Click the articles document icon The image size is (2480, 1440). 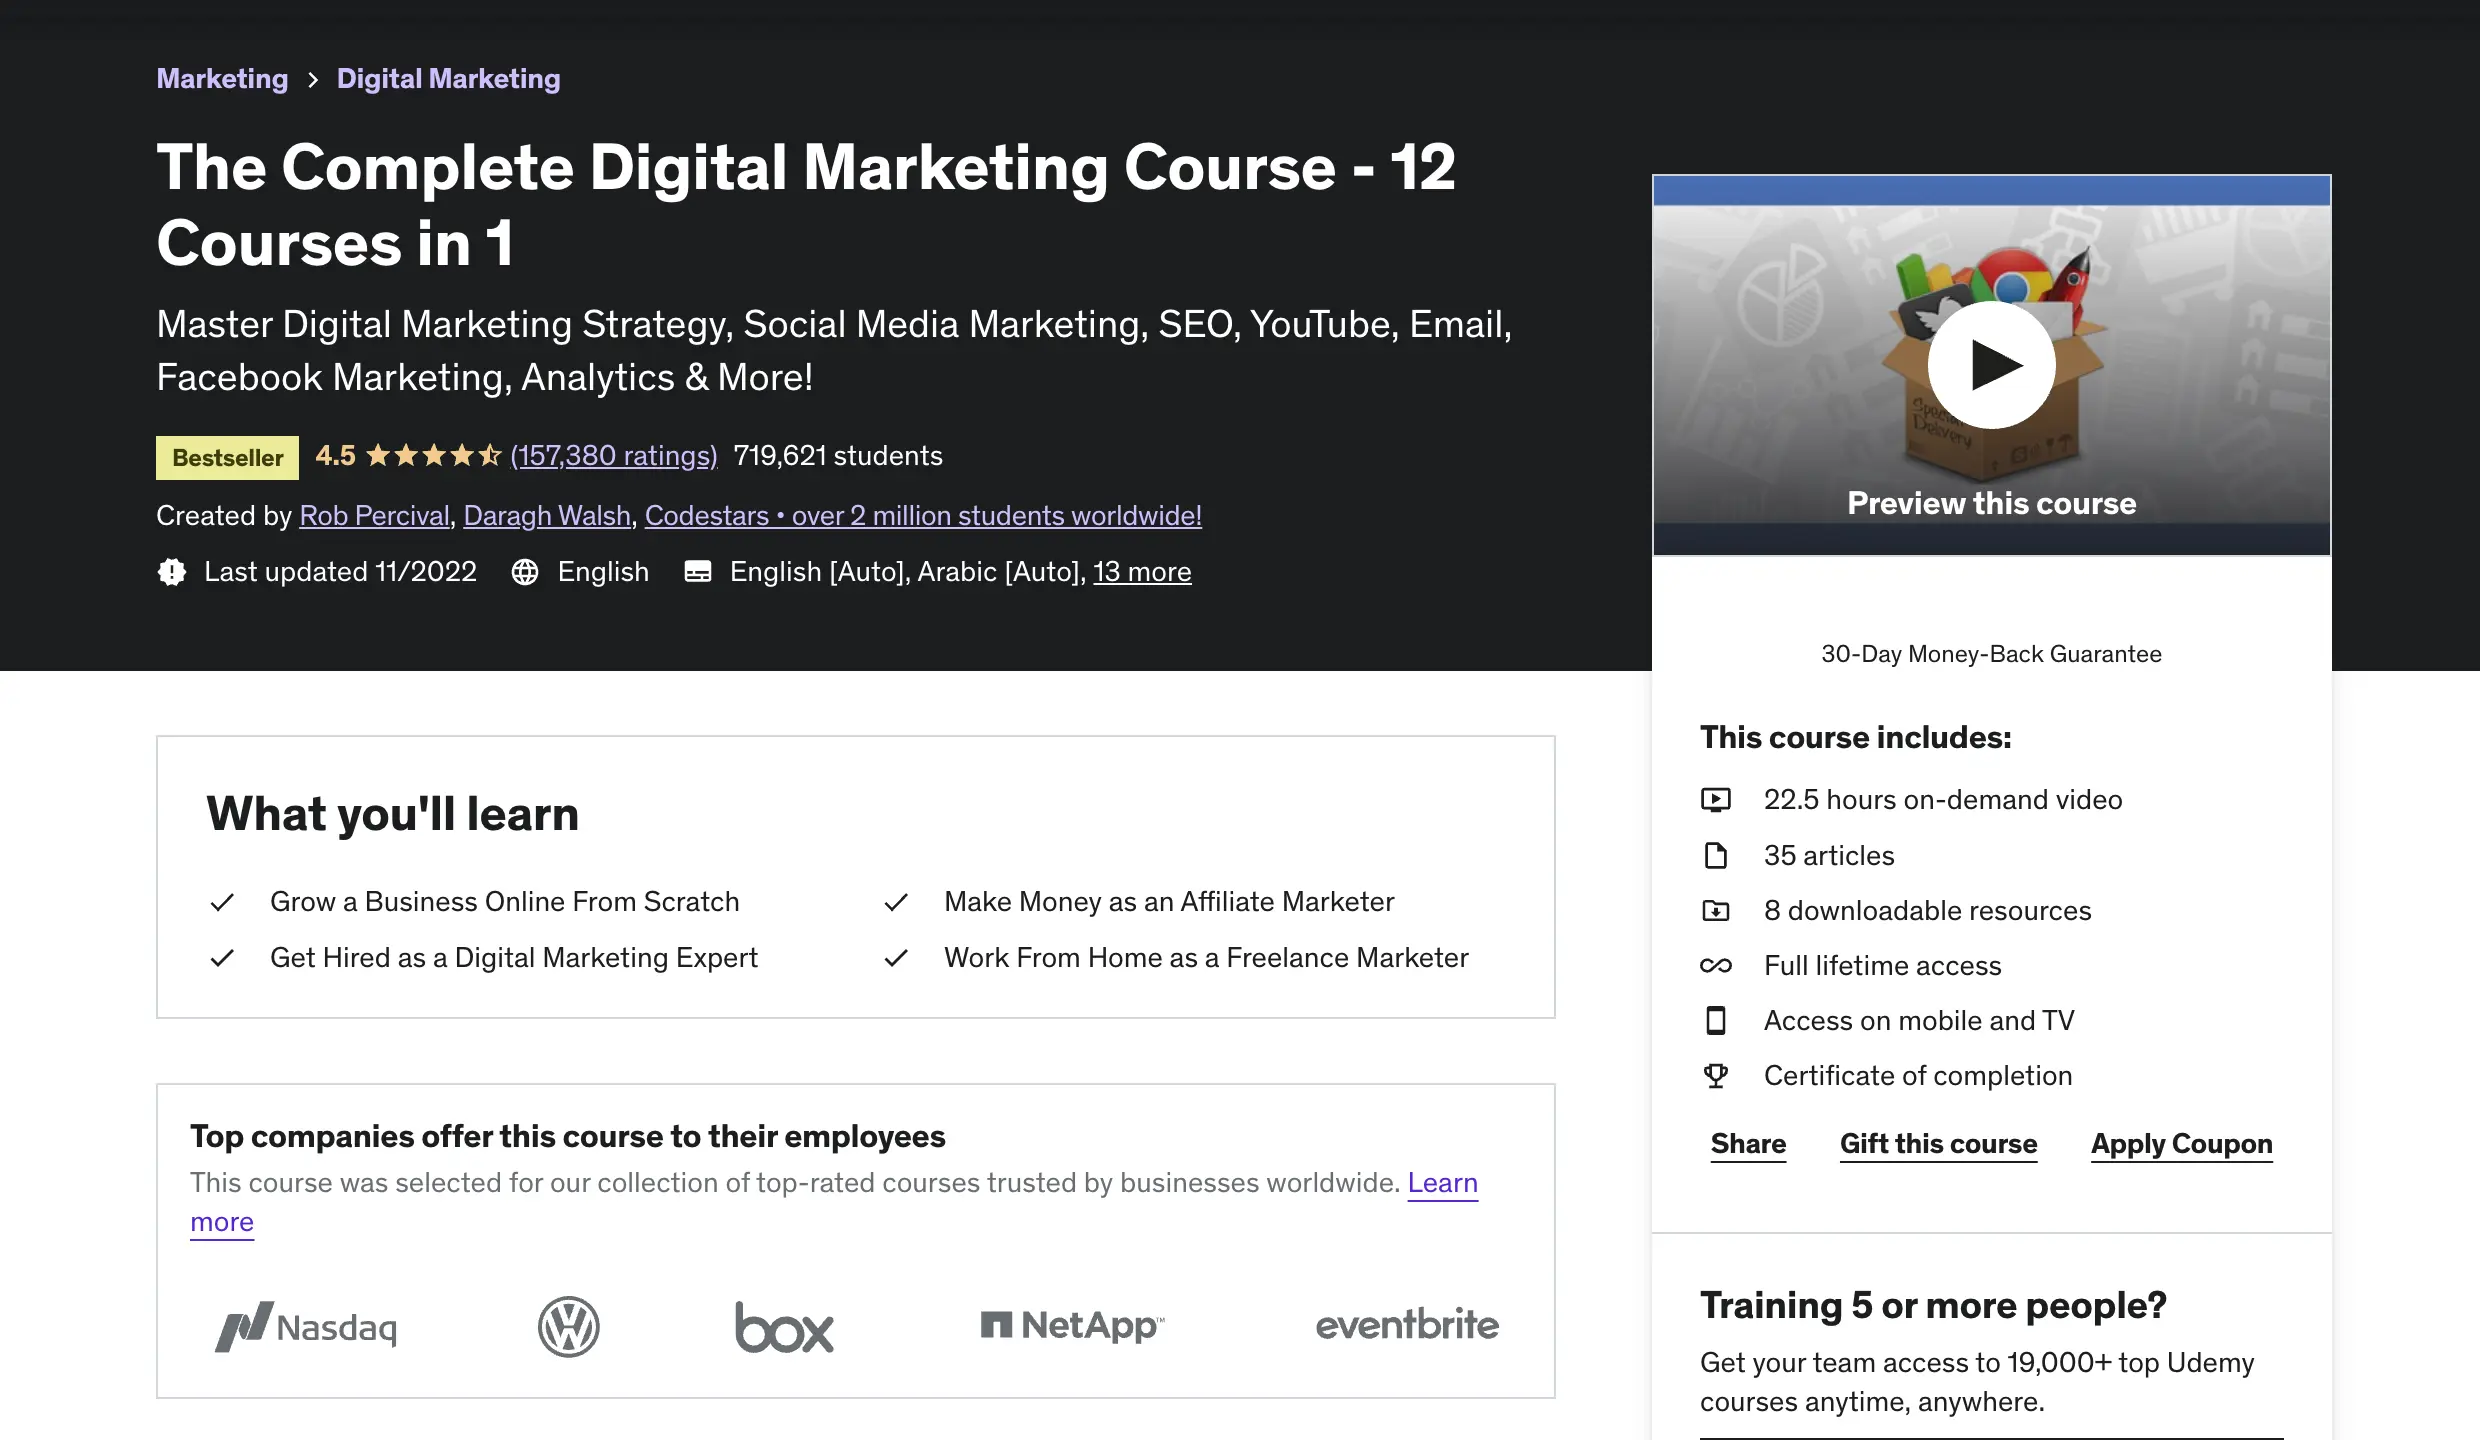point(1716,856)
